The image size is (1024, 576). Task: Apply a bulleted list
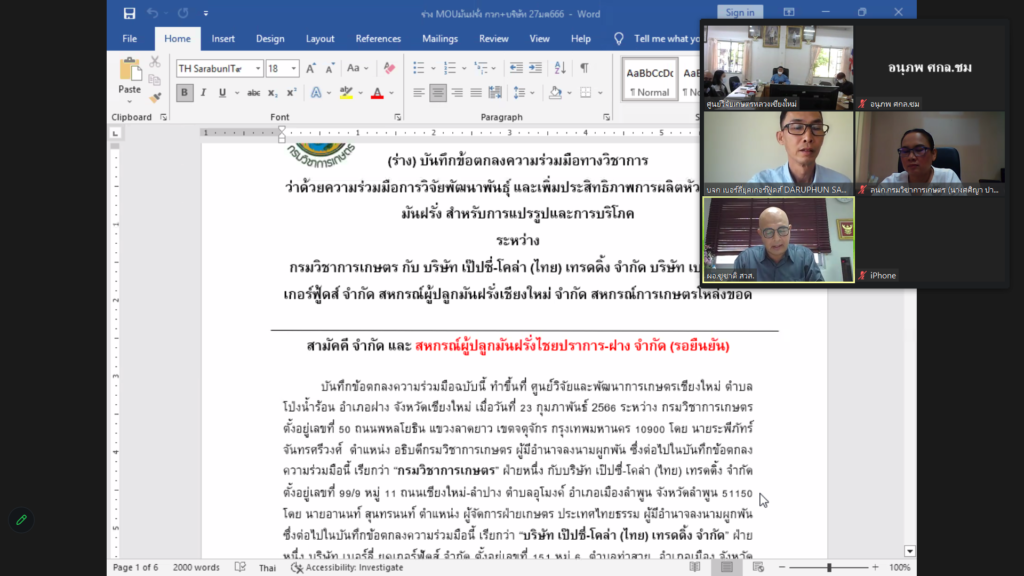pos(419,69)
